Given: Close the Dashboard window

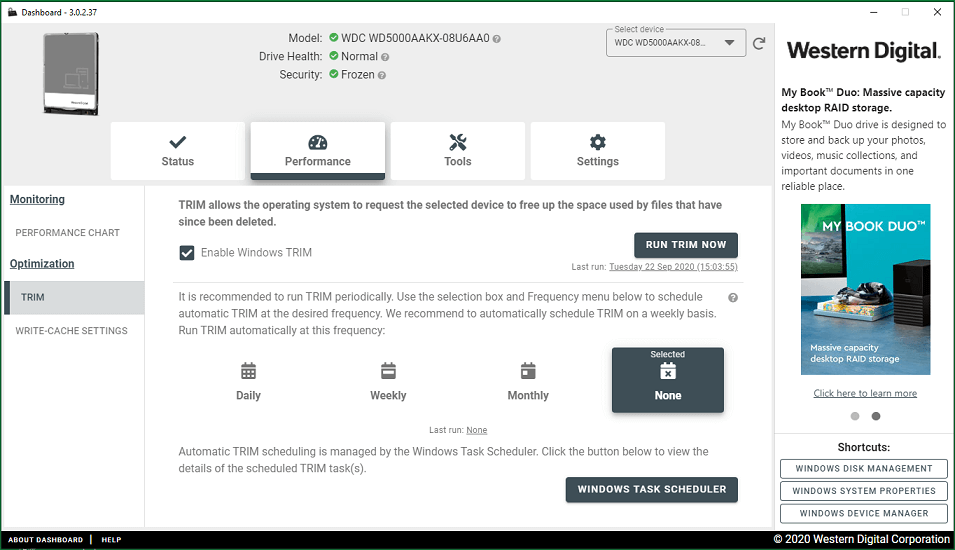Looking at the screenshot, I should (937, 12).
